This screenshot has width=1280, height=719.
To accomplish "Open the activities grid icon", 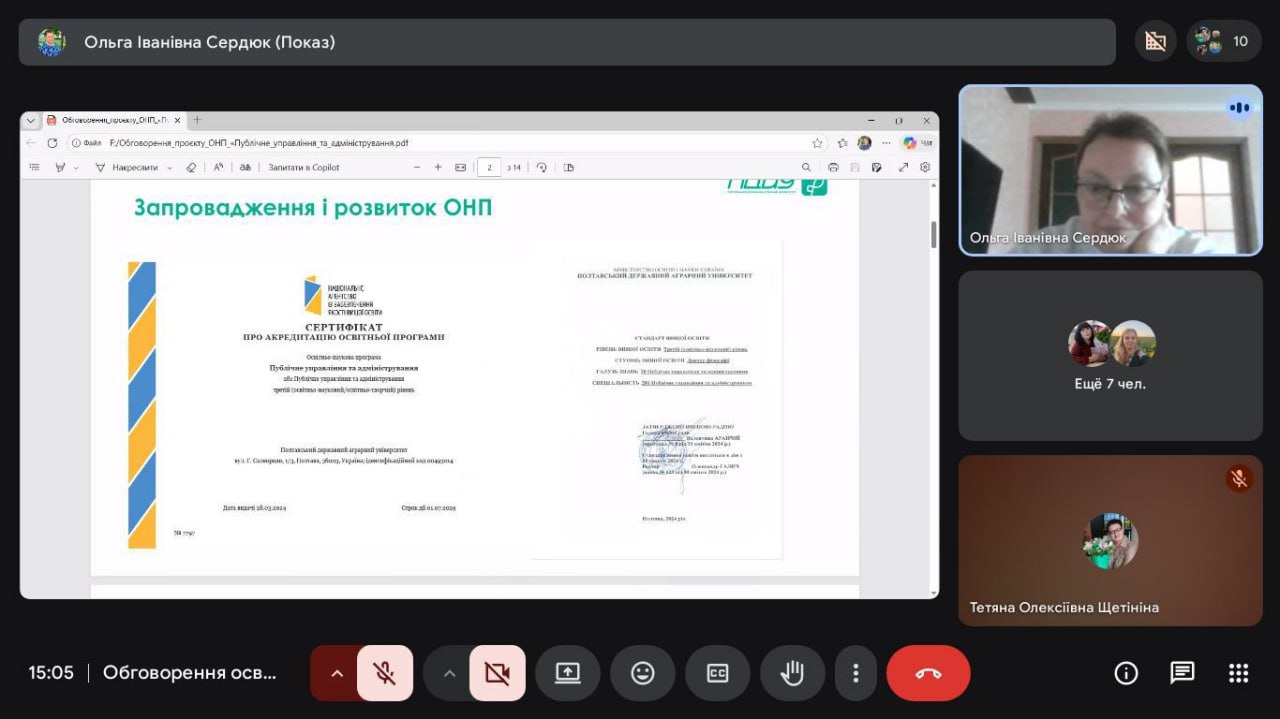I will tap(1238, 673).
